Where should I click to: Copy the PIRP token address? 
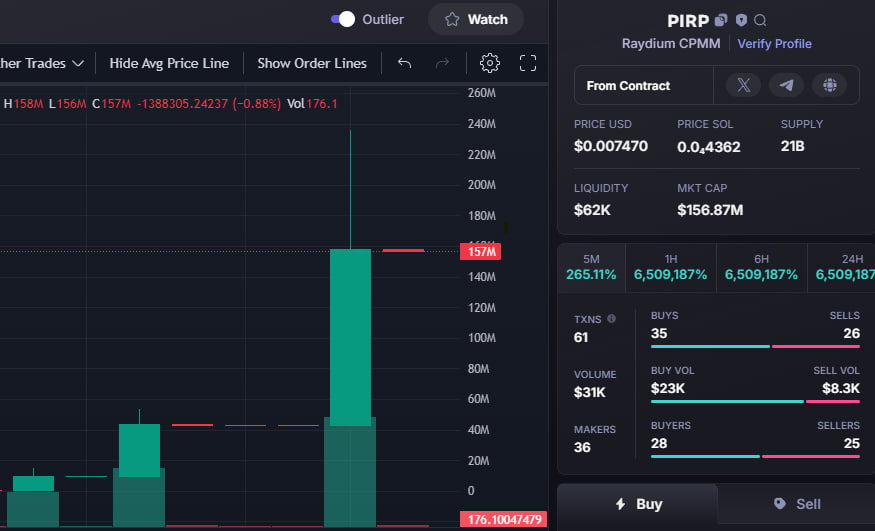pos(721,21)
